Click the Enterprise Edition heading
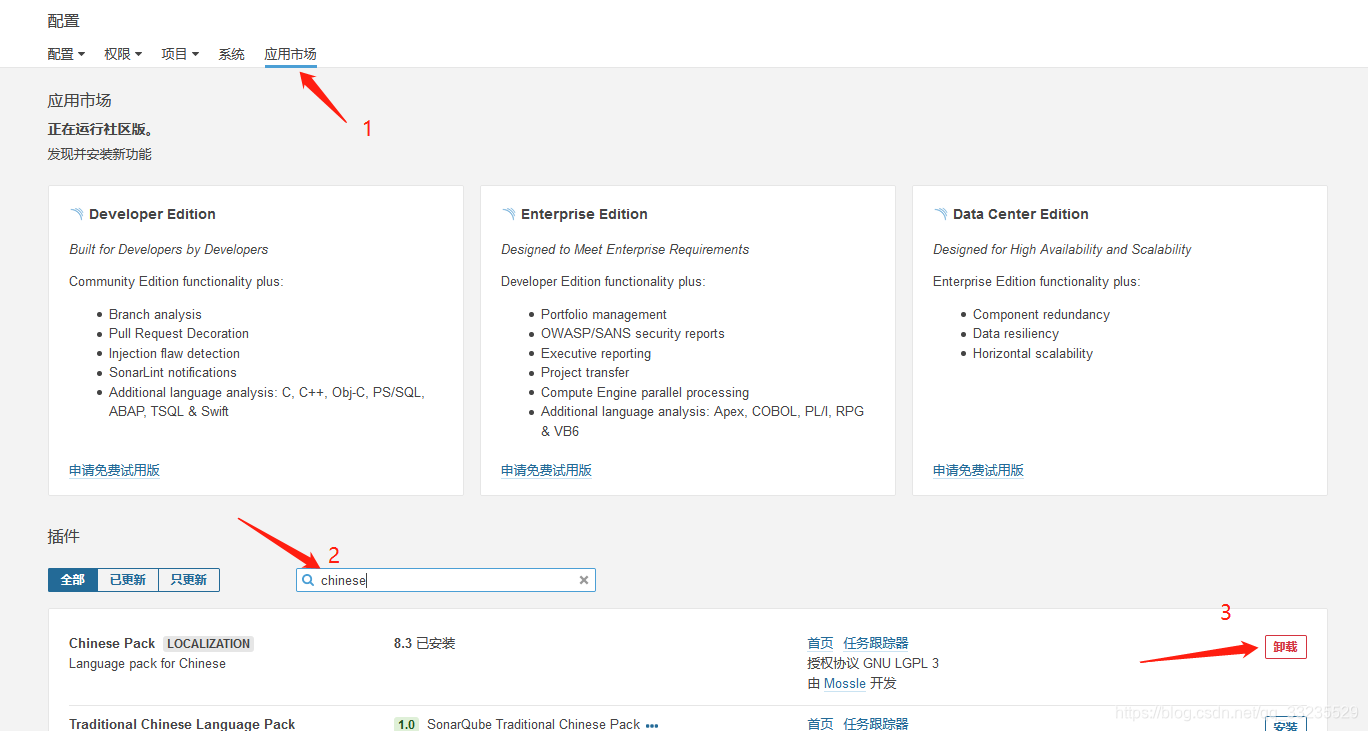Screen dimensions: 1368x731 [584, 214]
